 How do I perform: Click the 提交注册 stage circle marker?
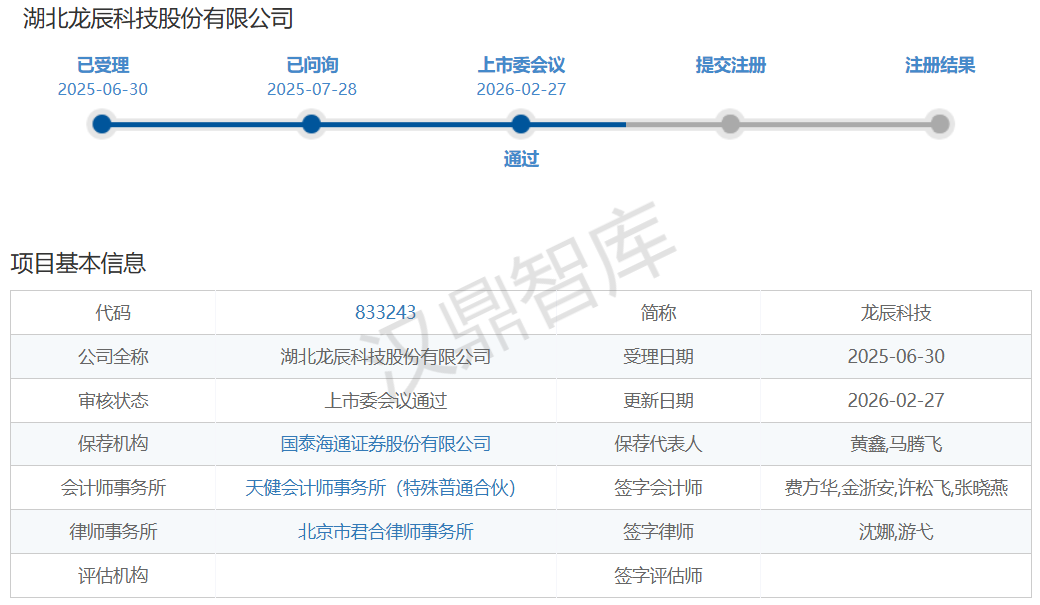pyautogui.click(x=730, y=124)
